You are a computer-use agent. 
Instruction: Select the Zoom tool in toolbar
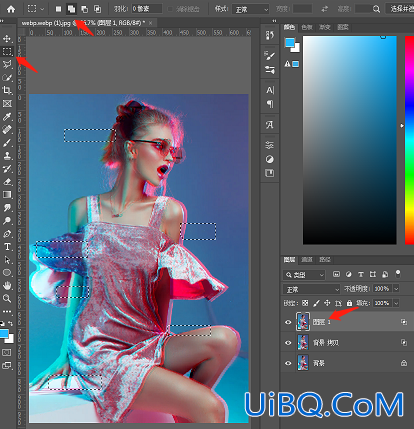(x=7, y=298)
